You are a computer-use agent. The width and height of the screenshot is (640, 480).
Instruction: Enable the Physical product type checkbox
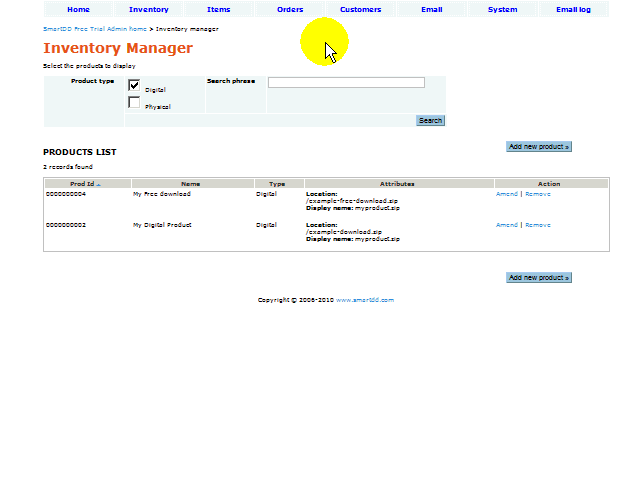pos(134,103)
